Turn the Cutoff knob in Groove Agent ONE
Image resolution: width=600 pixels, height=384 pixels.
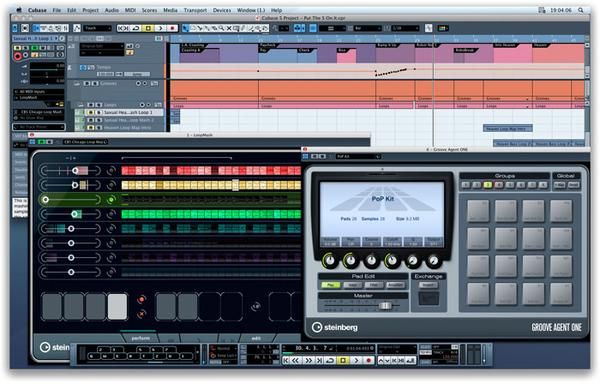pos(391,260)
